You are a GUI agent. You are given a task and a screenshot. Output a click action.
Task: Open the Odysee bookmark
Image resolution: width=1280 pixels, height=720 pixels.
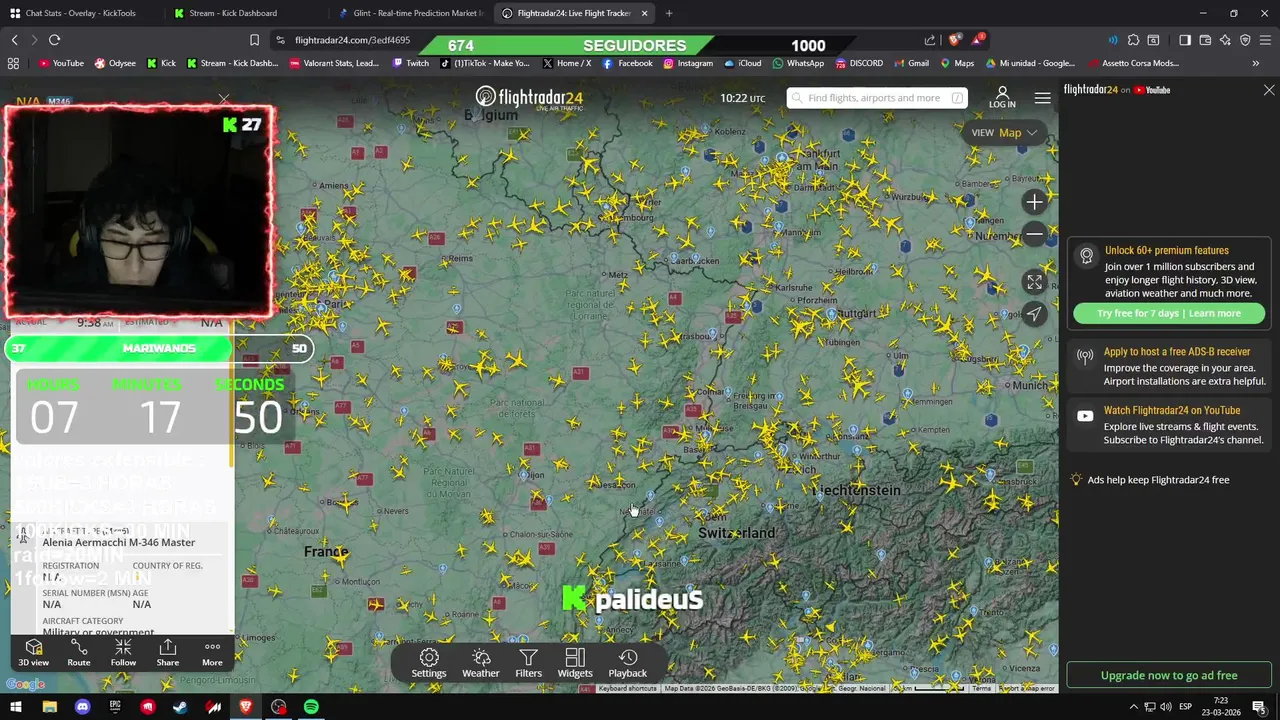tap(115, 63)
